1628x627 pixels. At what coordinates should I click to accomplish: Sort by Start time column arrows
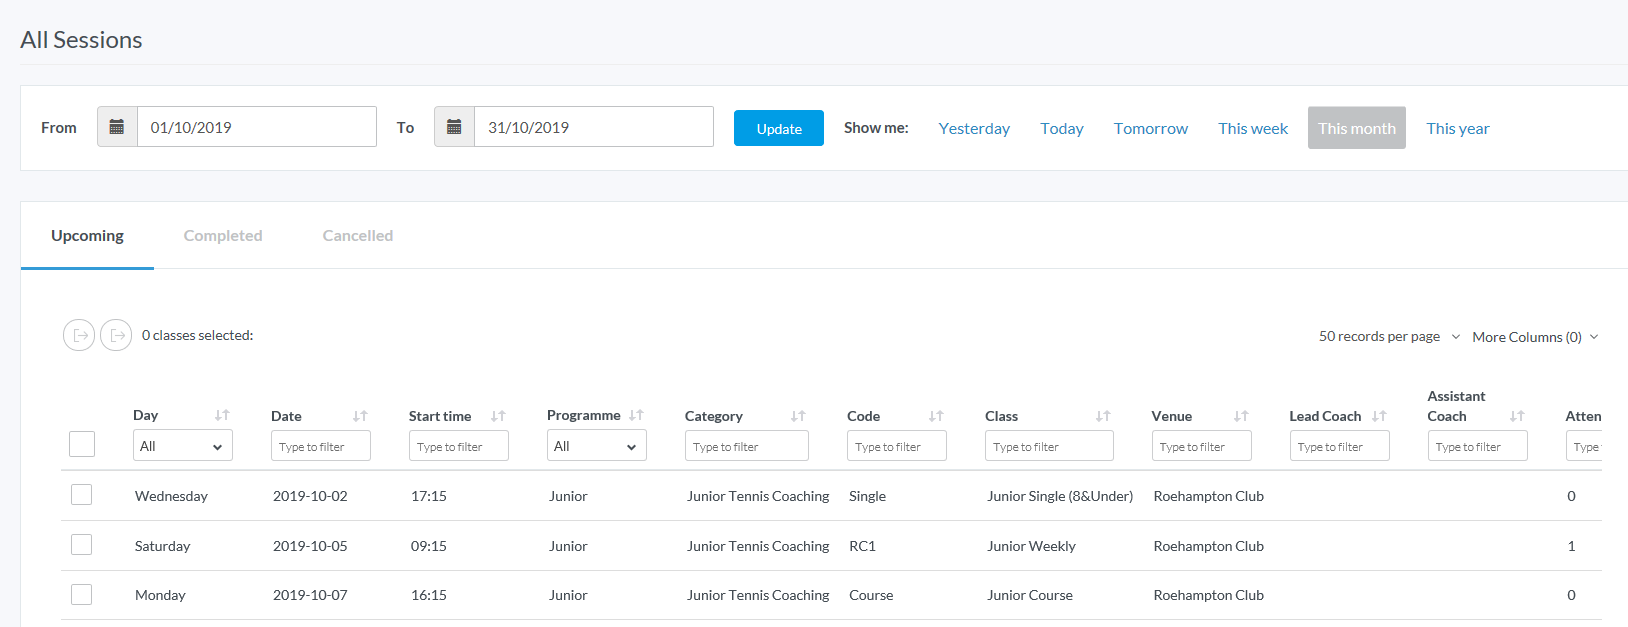pyautogui.click(x=498, y=416)
